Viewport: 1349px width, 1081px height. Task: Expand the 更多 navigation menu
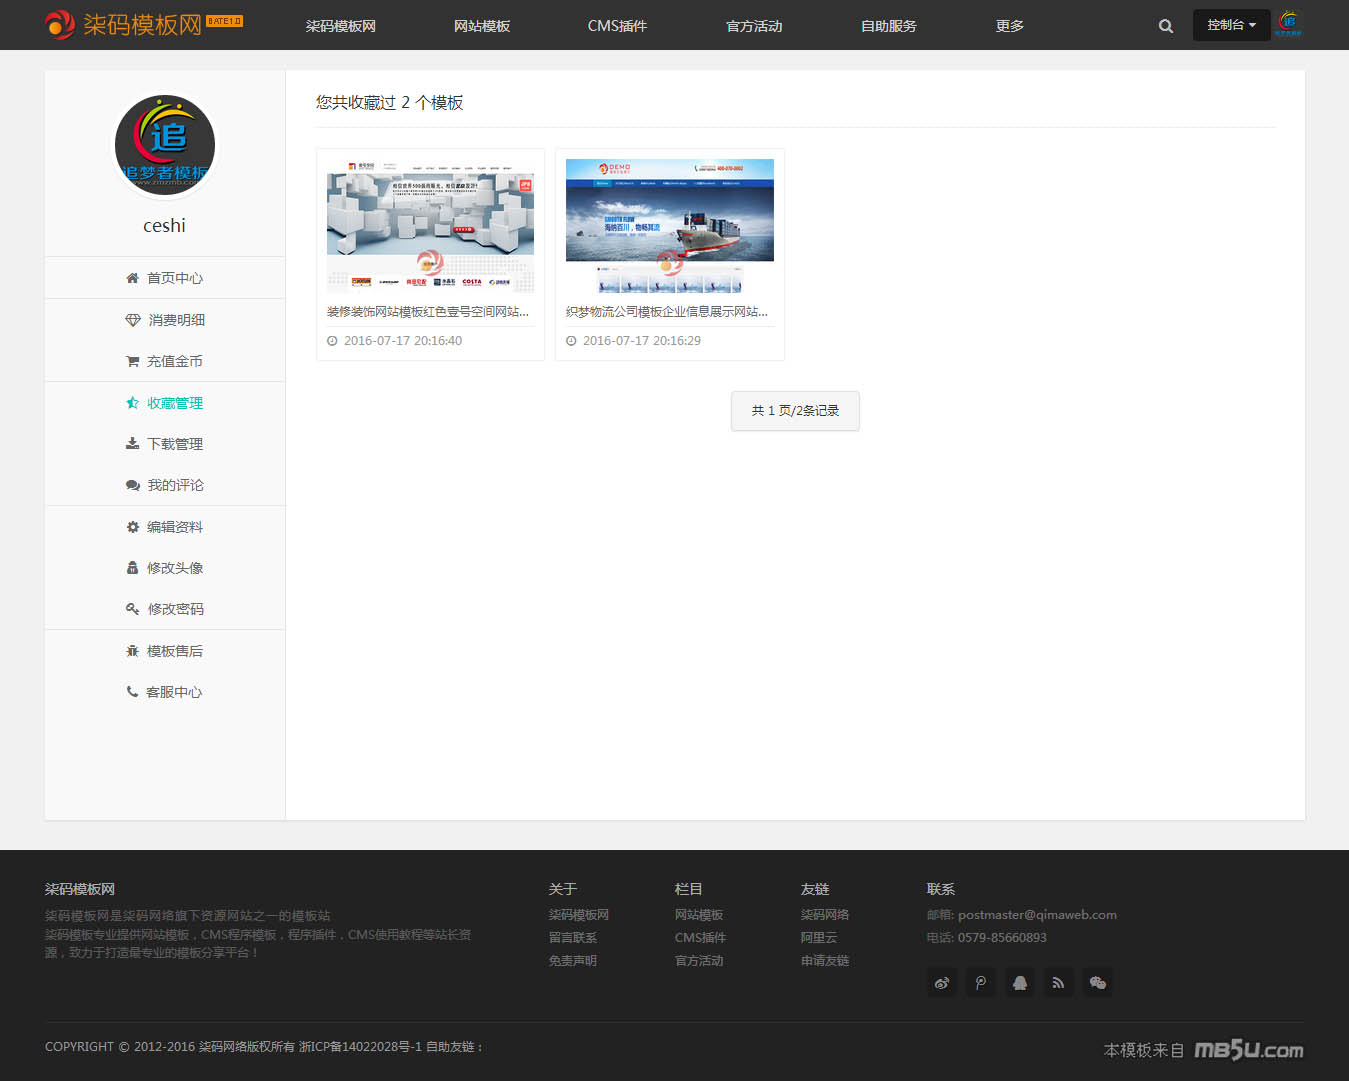pos(1009,26)
